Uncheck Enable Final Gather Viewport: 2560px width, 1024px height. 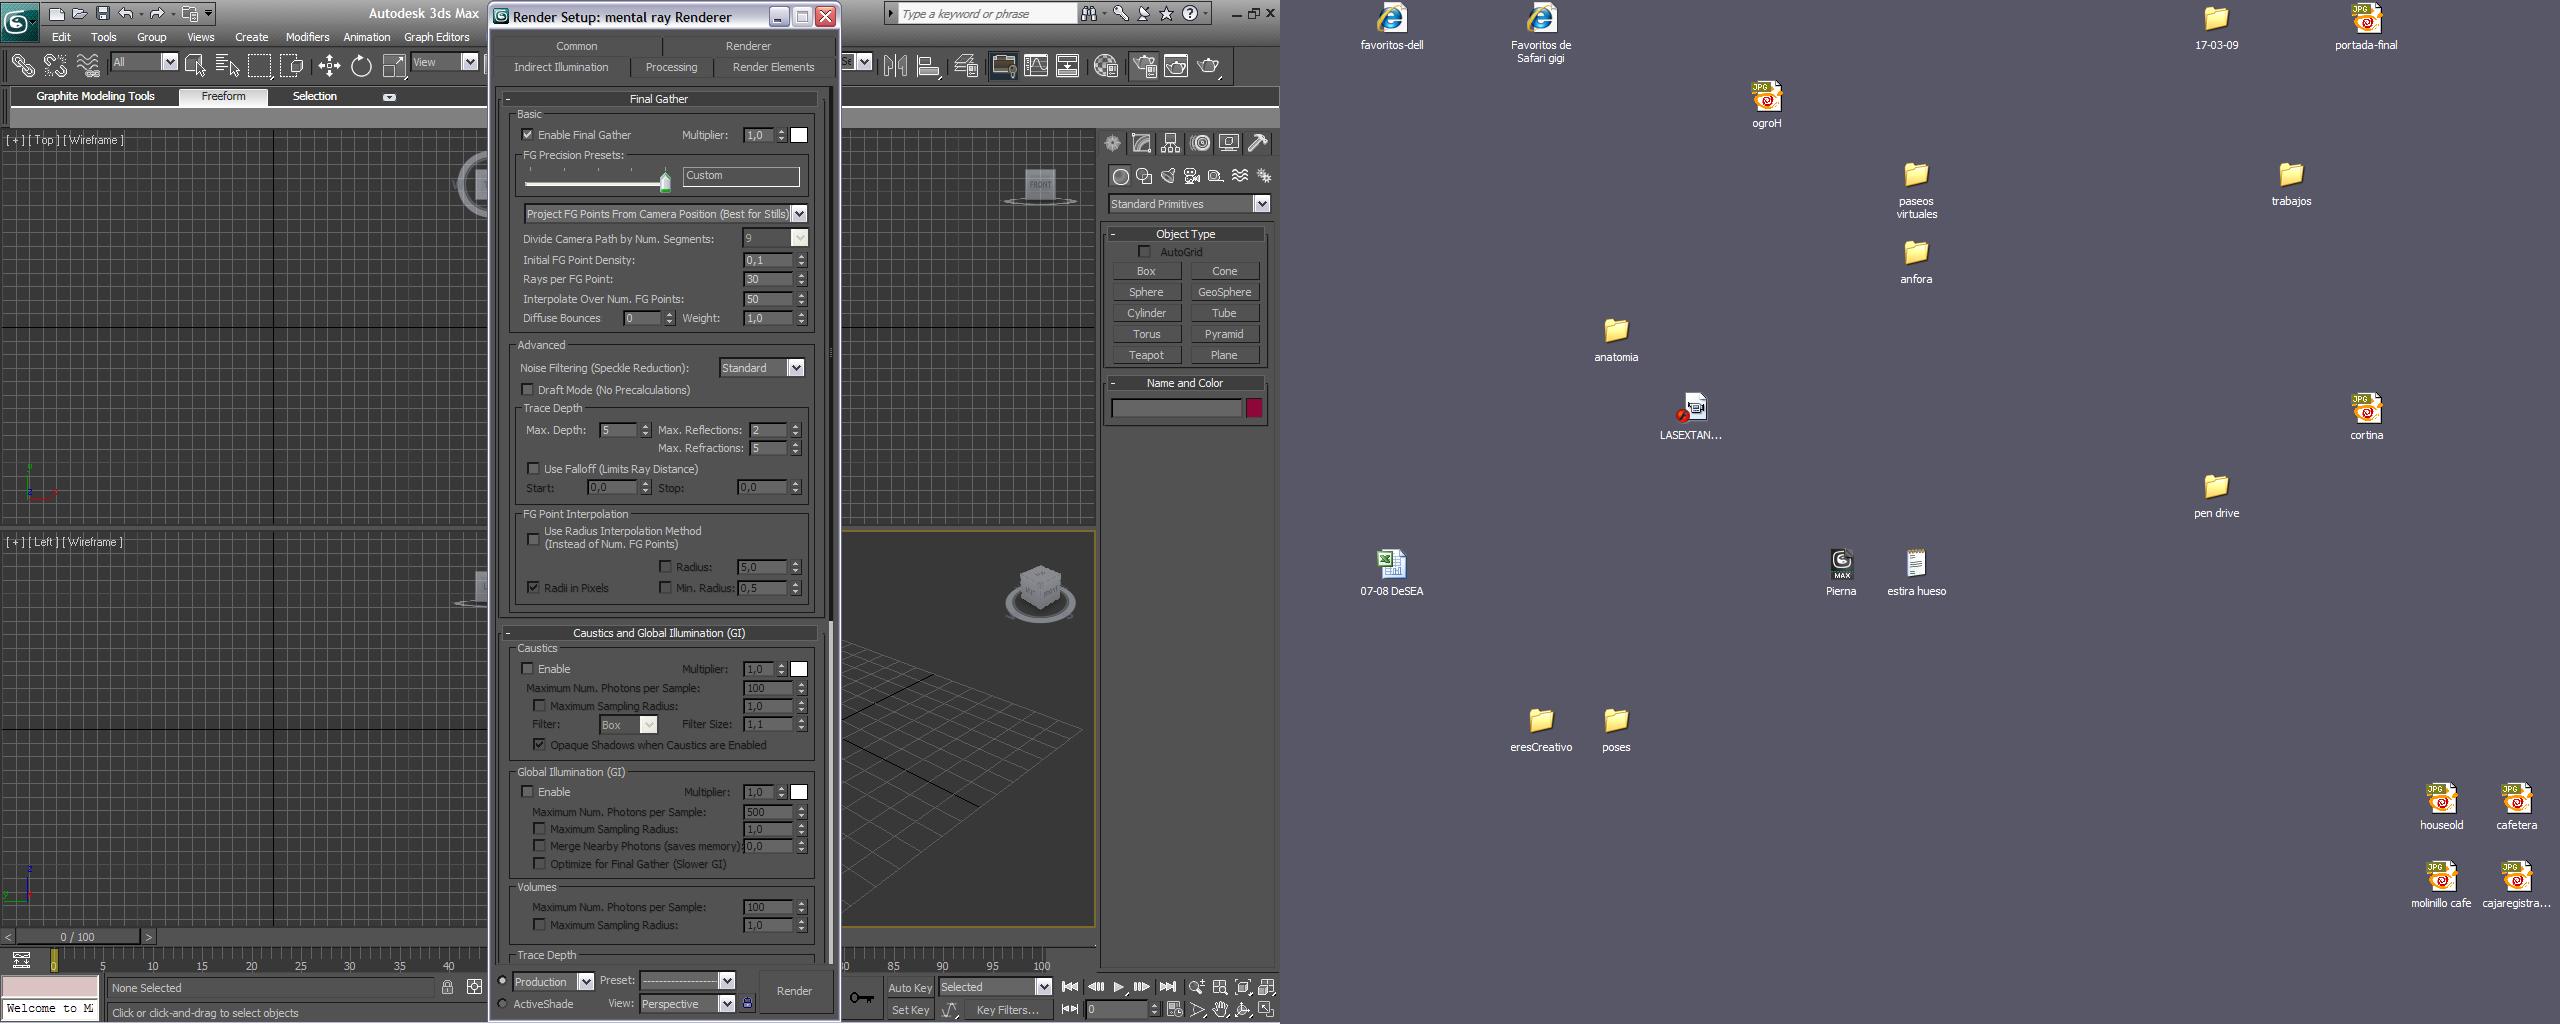click(x=527, y=135)
